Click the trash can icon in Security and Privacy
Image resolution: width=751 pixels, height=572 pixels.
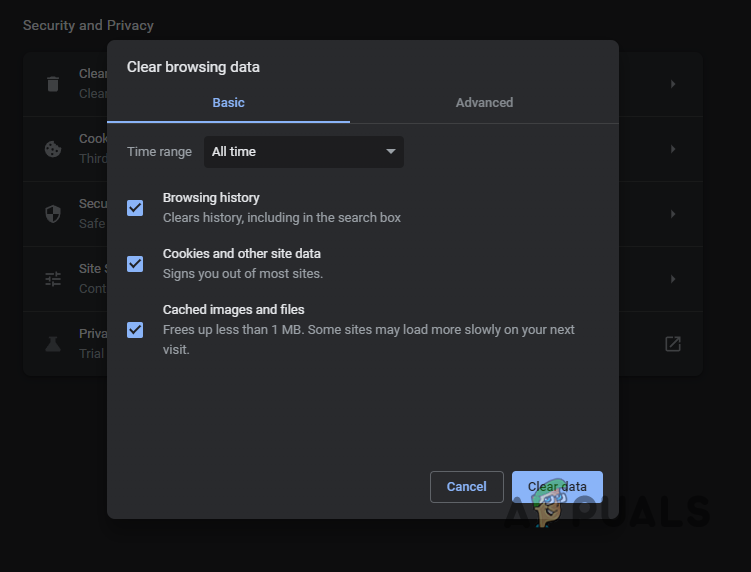click(53, 84)
